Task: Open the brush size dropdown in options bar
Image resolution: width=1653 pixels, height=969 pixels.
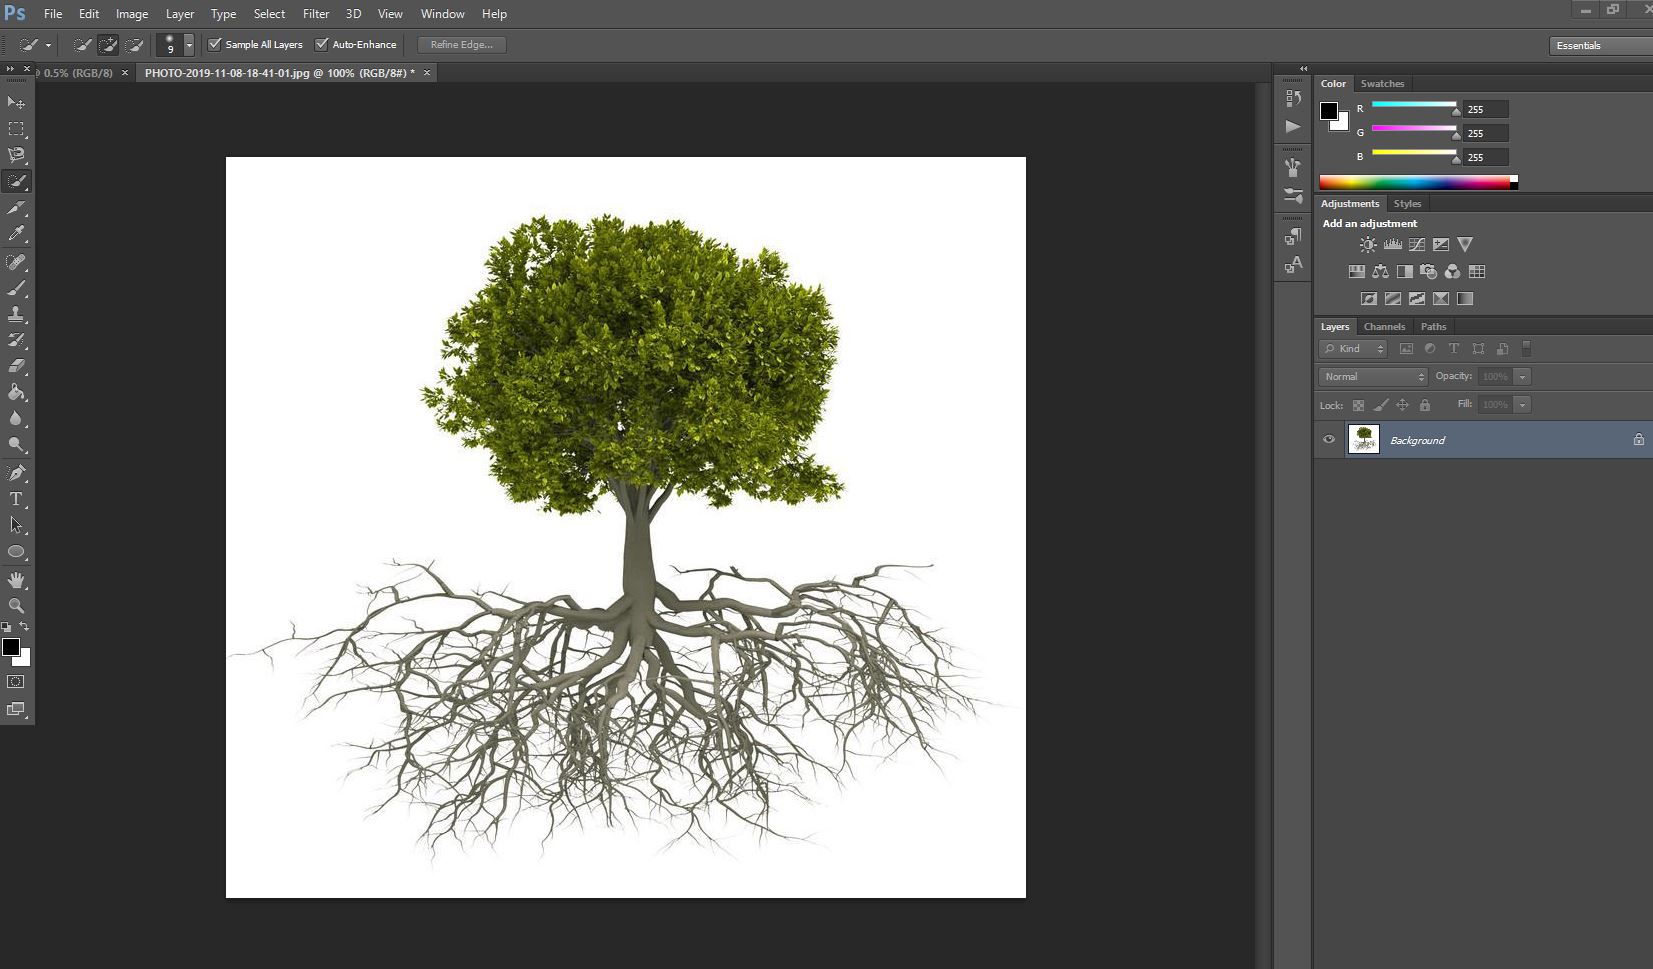Action: pos(188,44)
